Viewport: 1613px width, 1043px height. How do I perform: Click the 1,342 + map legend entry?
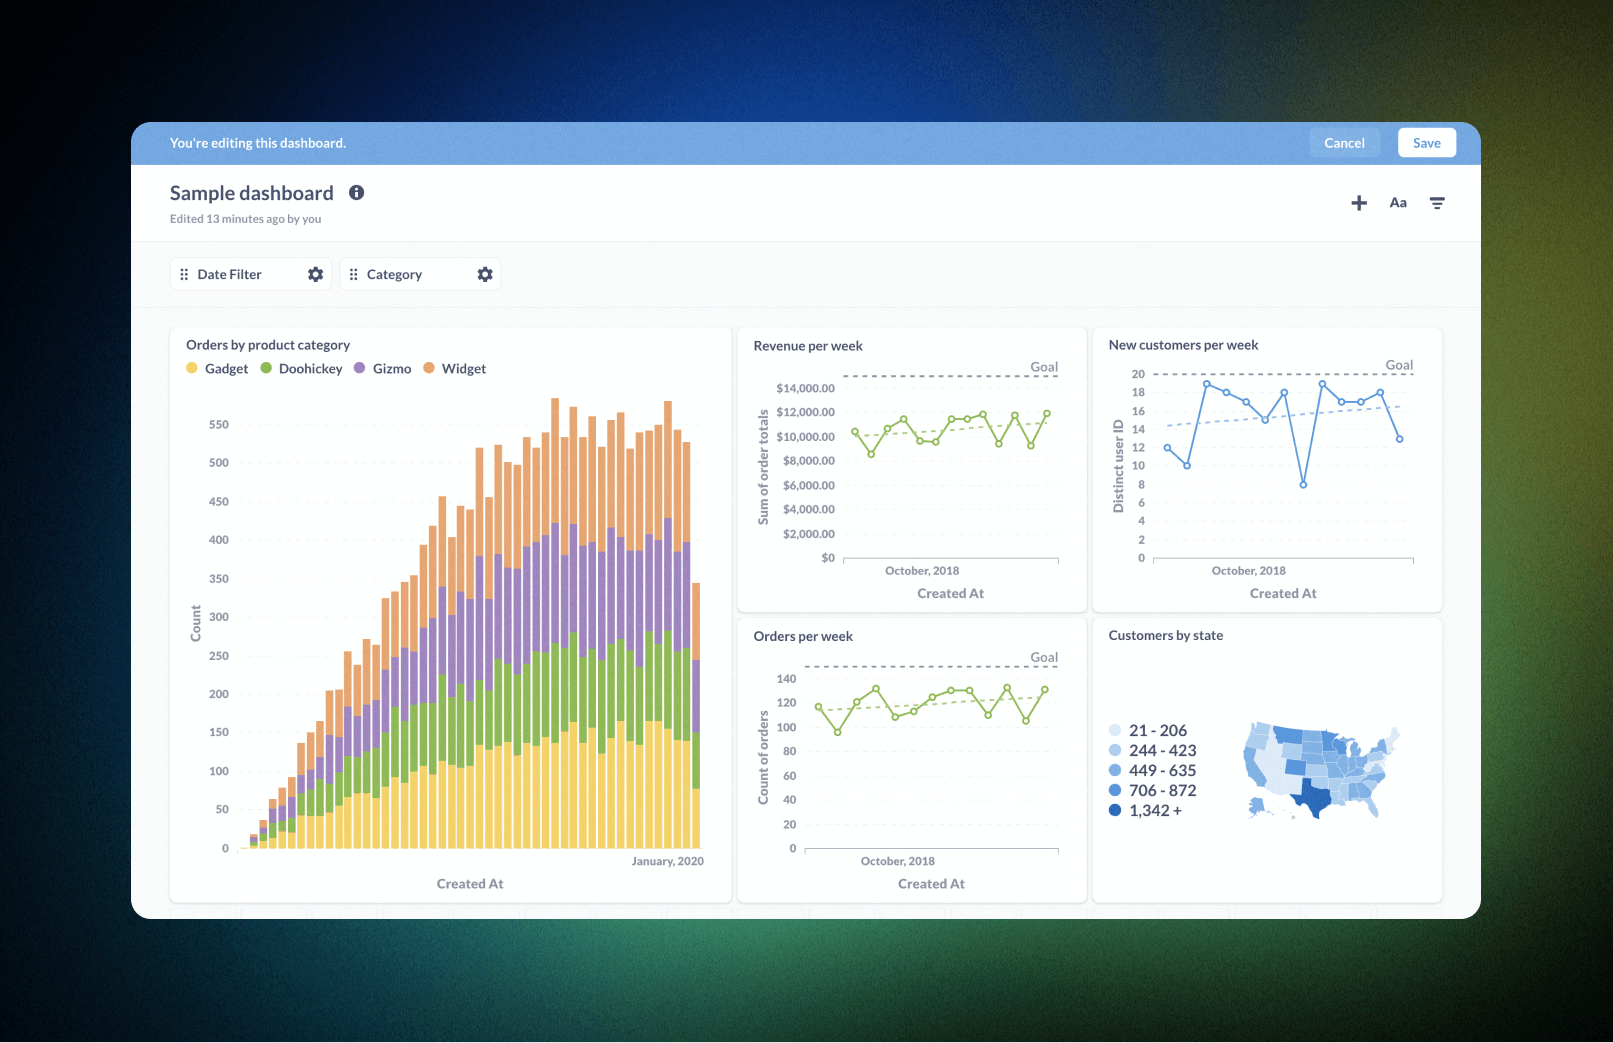click(x=1145, y=811)
